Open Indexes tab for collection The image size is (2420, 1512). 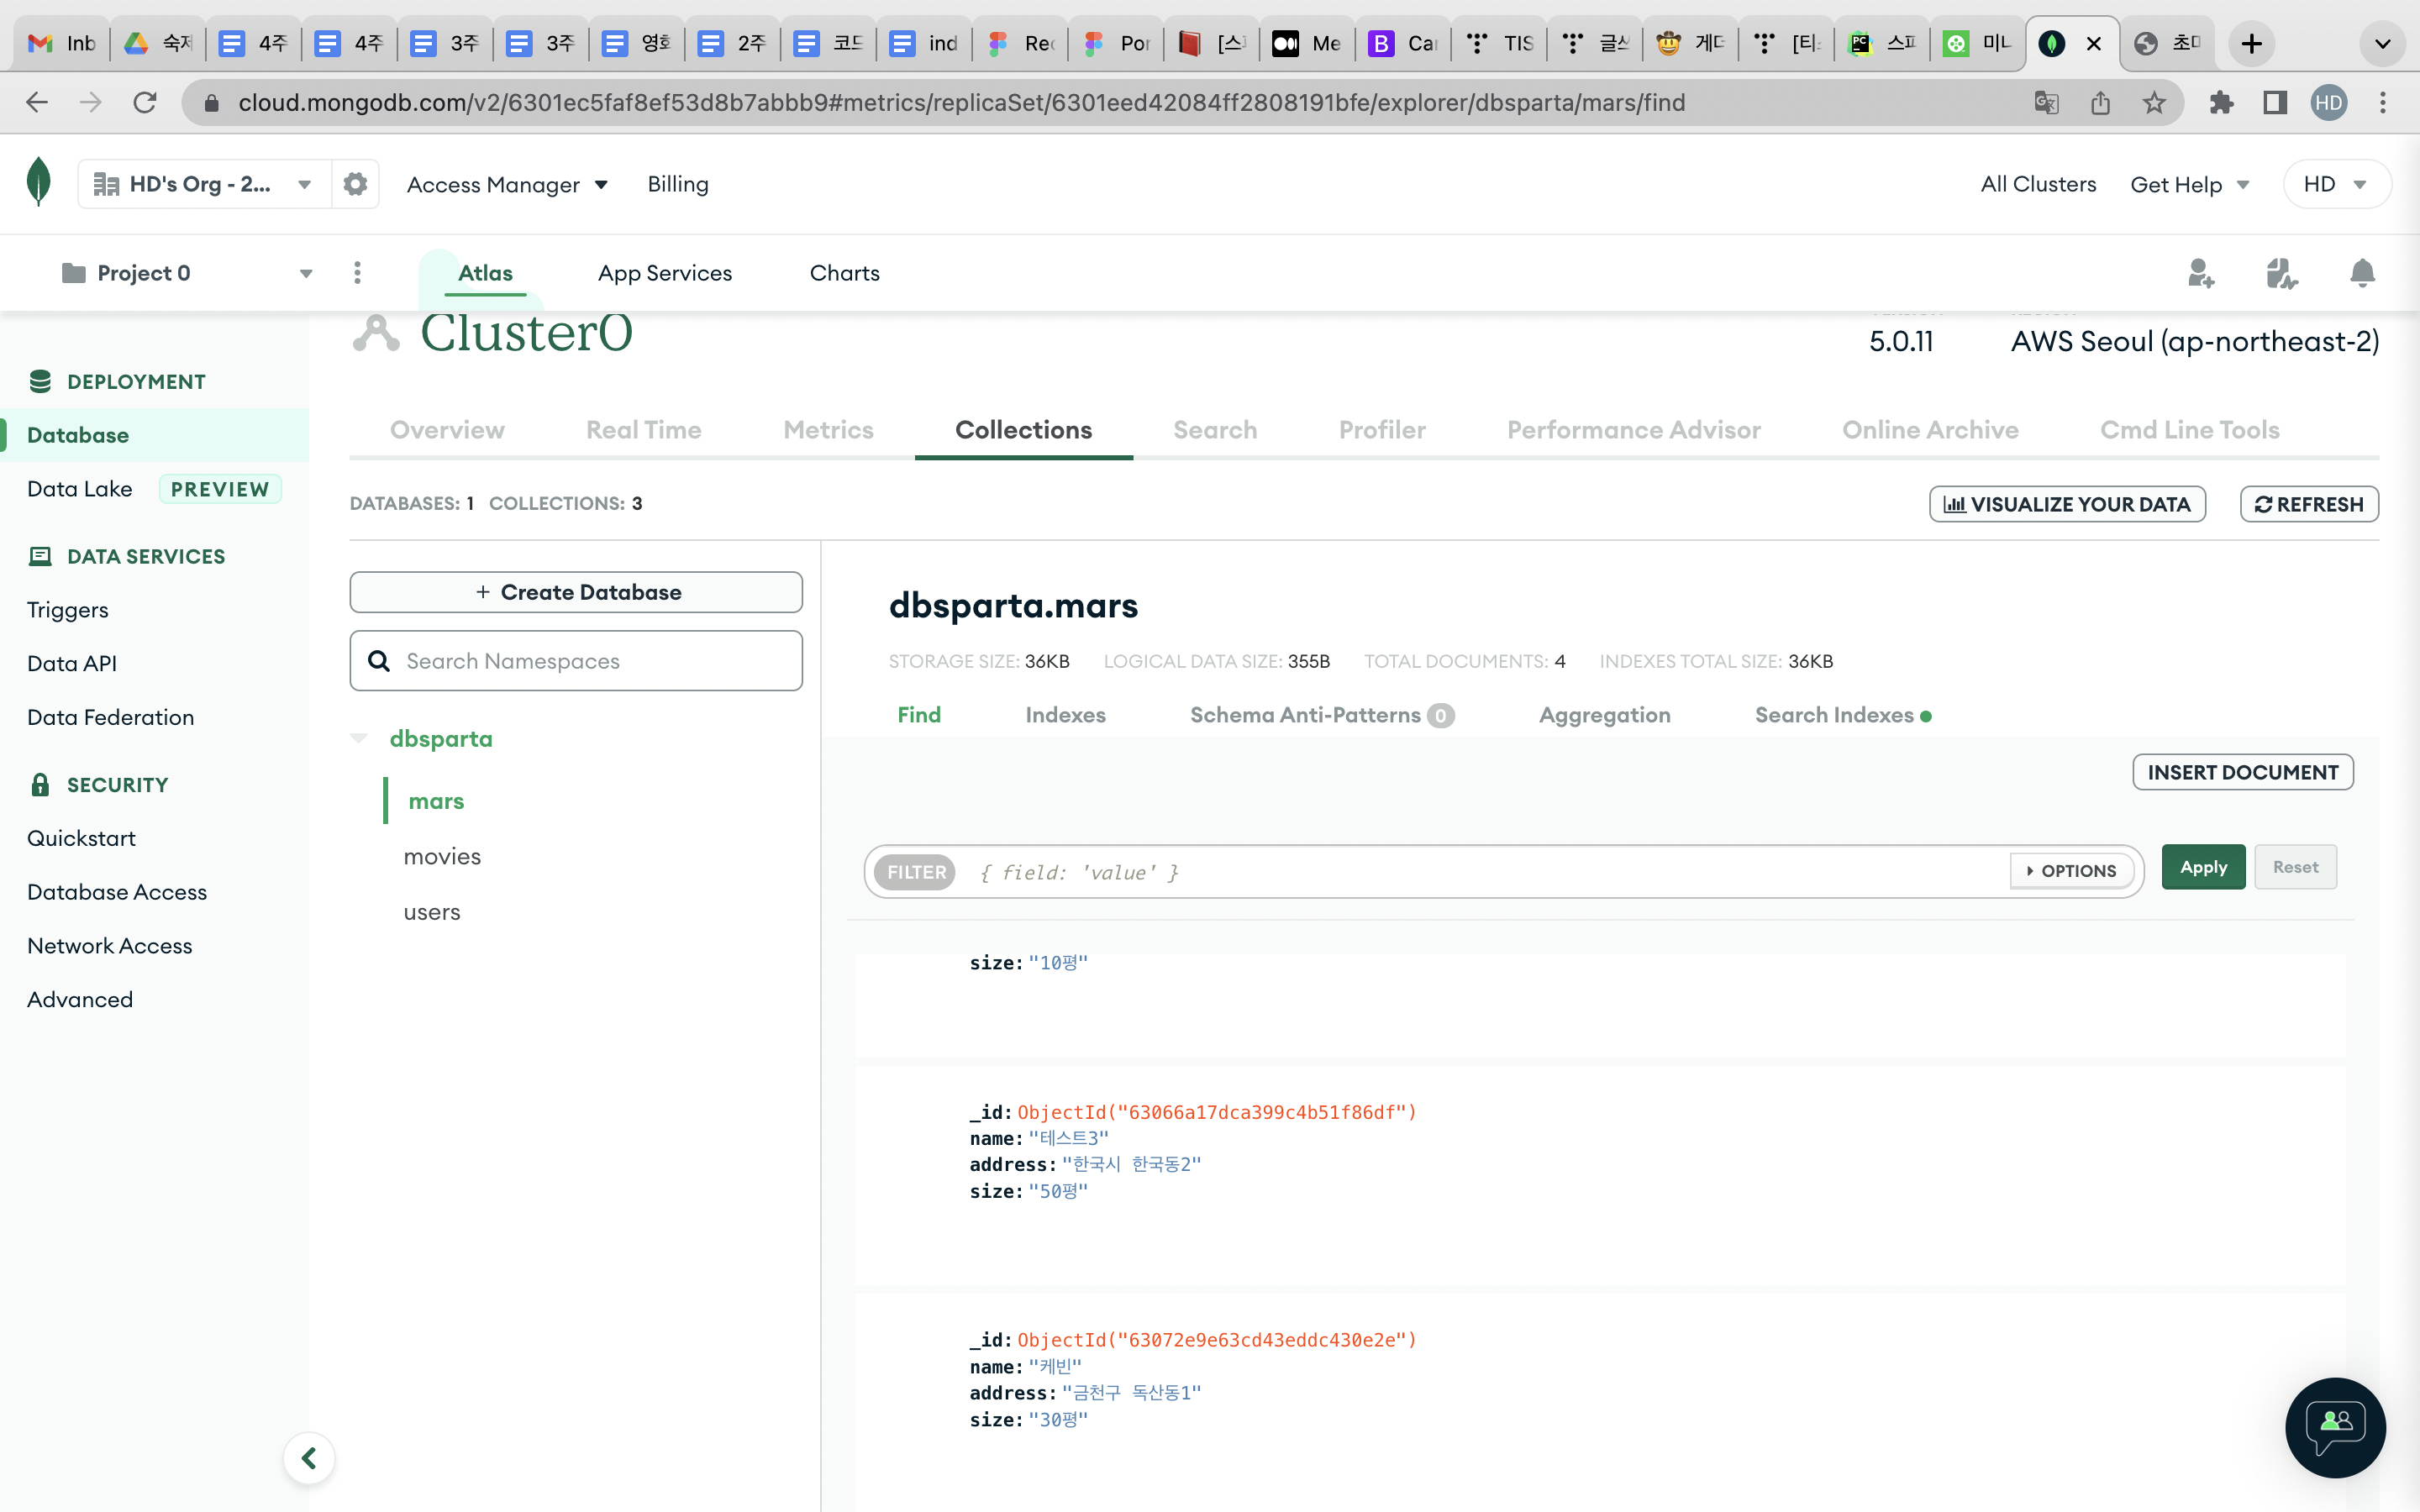[x=1065, y=715]
